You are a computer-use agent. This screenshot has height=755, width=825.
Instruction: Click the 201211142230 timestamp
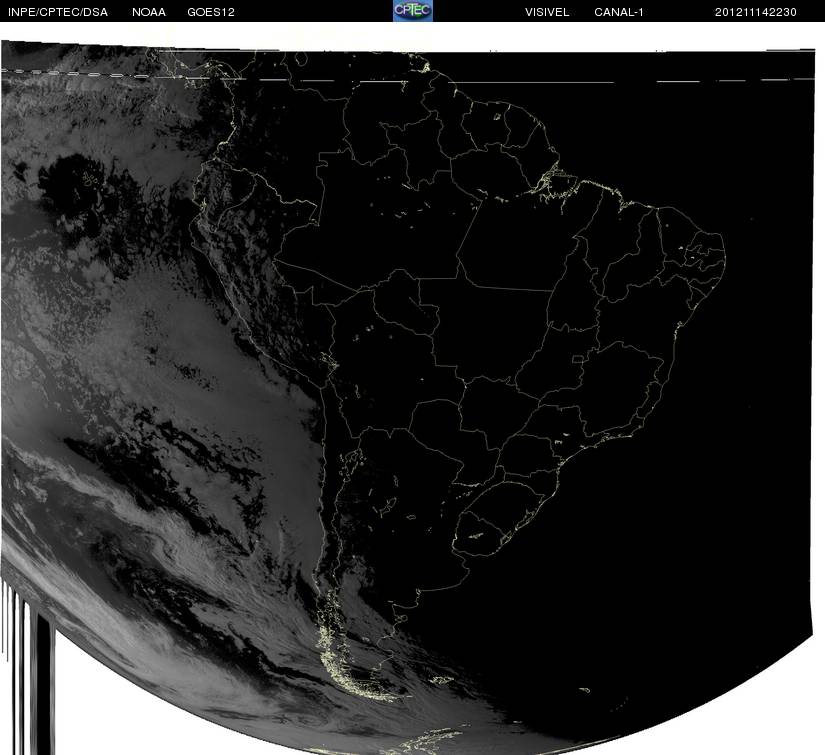tap(756, 12)
